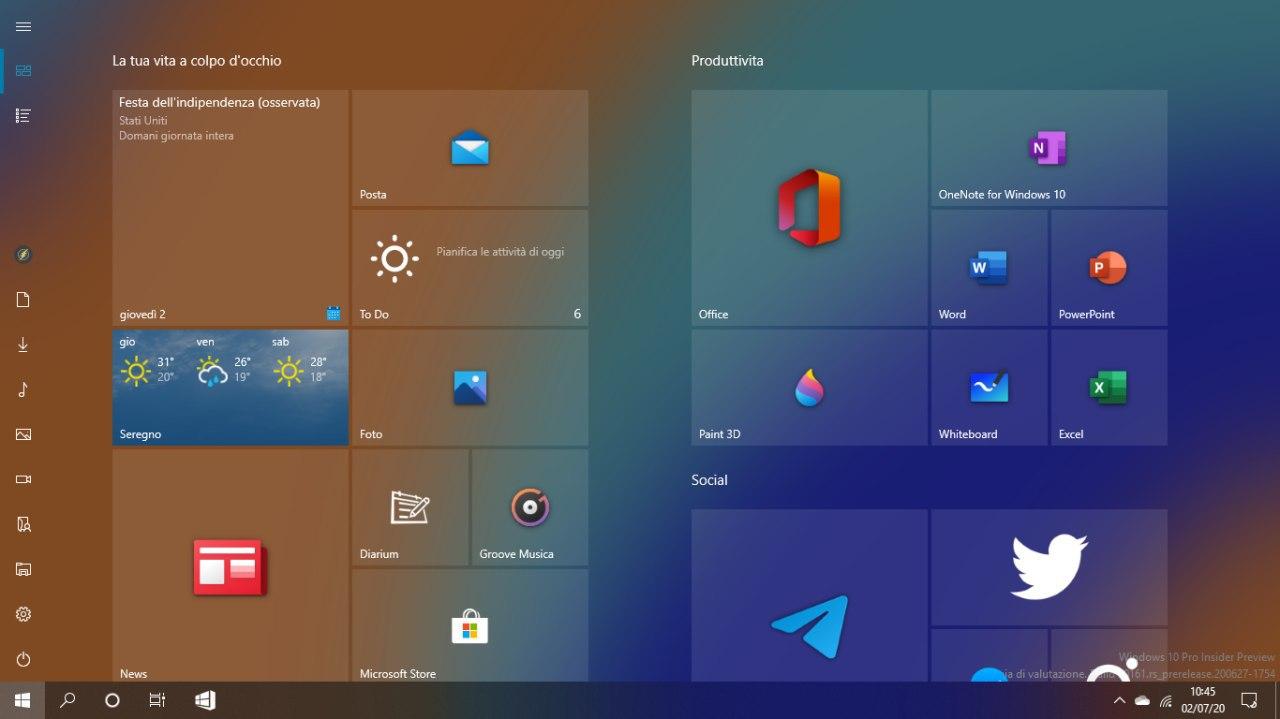The width and height of the screenshot is (1280, 719).
Task: Open taskbar Search with the magnifier
Action: coord(68,700)
